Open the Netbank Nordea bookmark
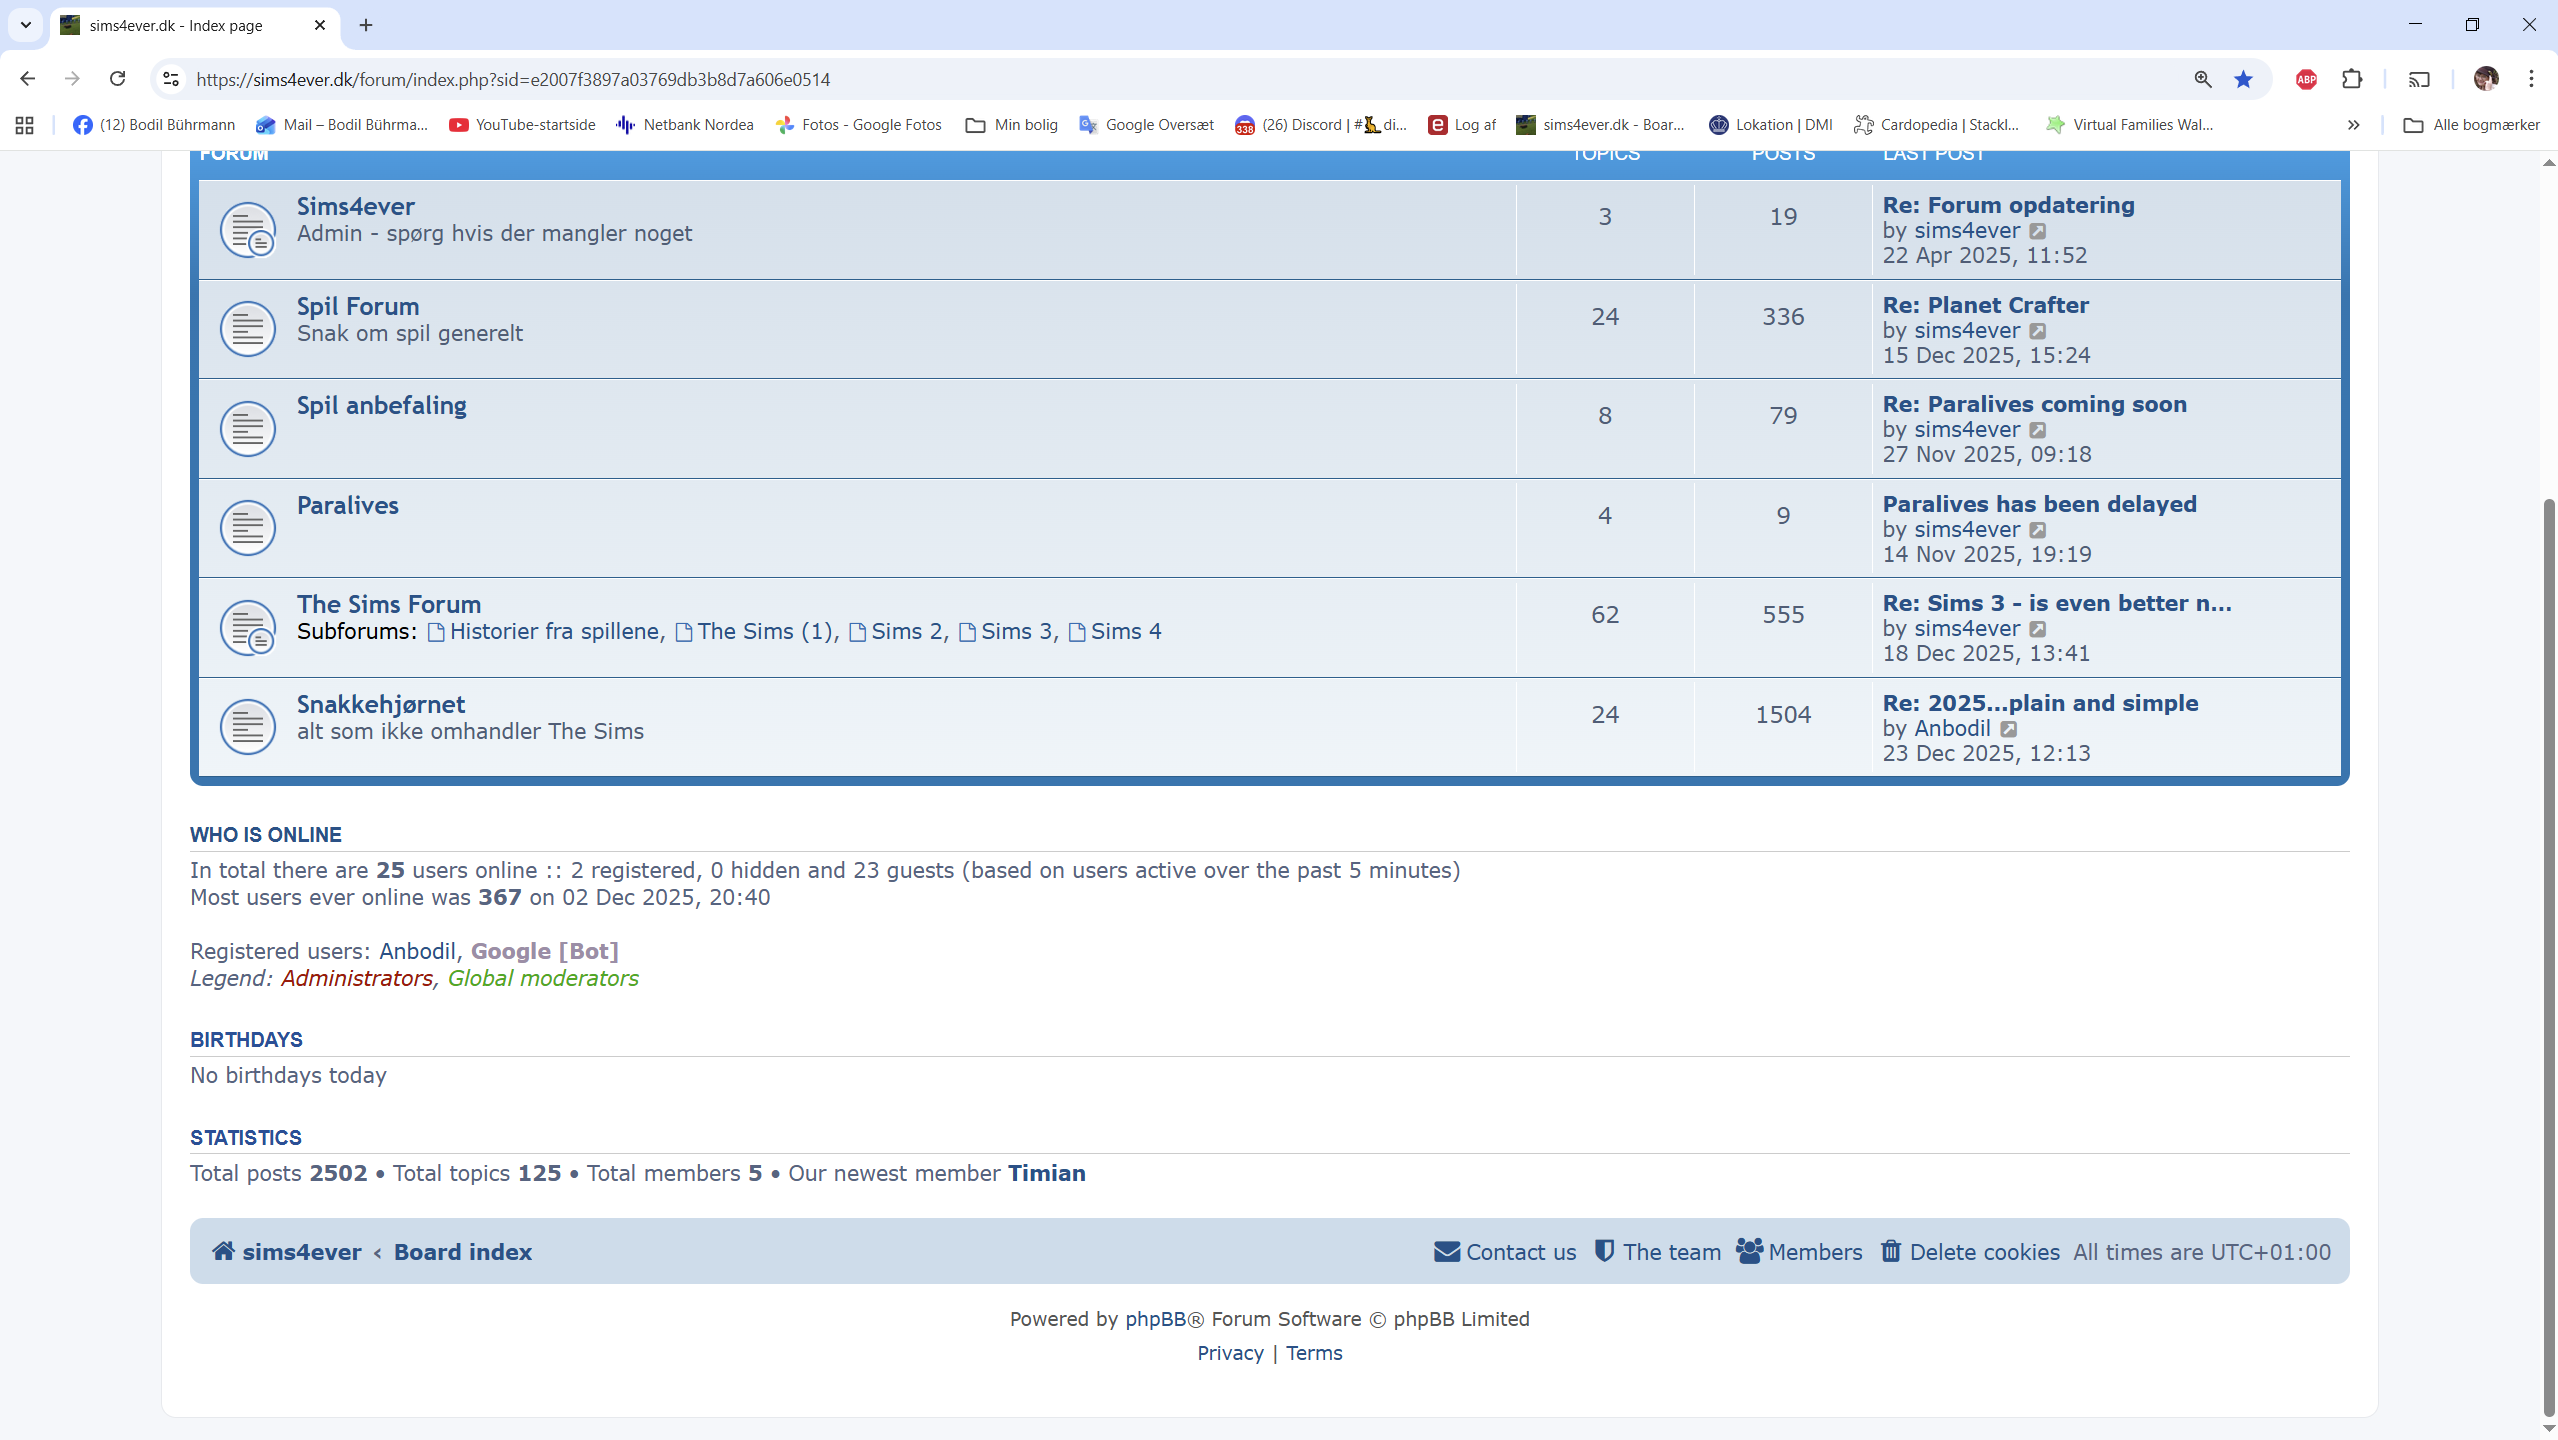2558x1440 pixels. click(685, 125)
